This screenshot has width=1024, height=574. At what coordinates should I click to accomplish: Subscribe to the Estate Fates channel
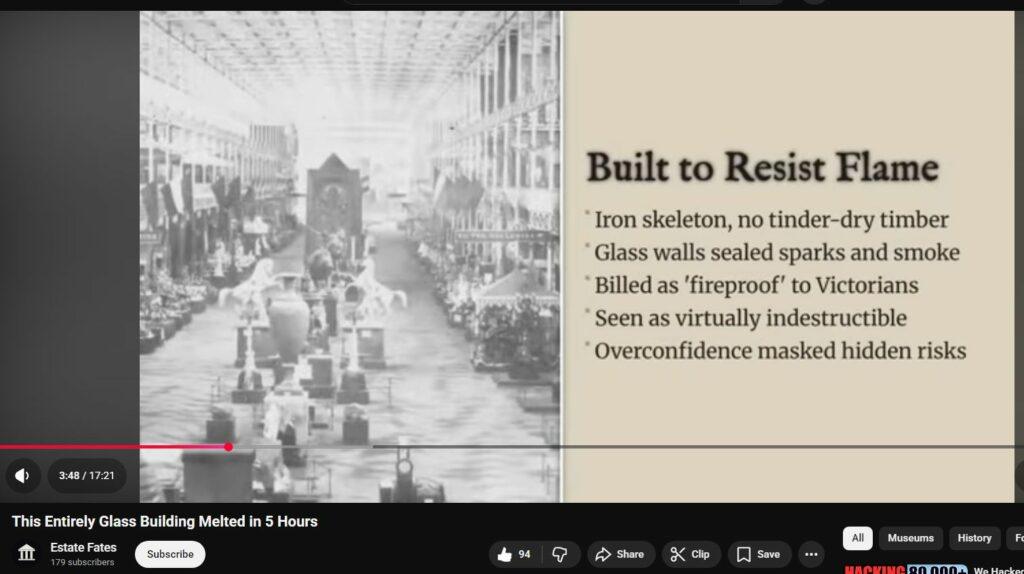pyautogui.click(x=170, y=554)
